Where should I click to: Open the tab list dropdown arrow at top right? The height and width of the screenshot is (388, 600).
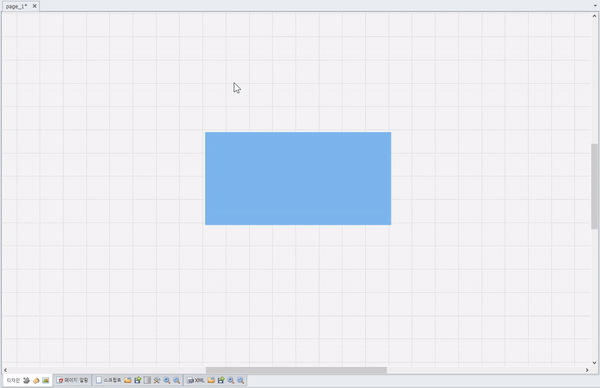click(595, 6)
